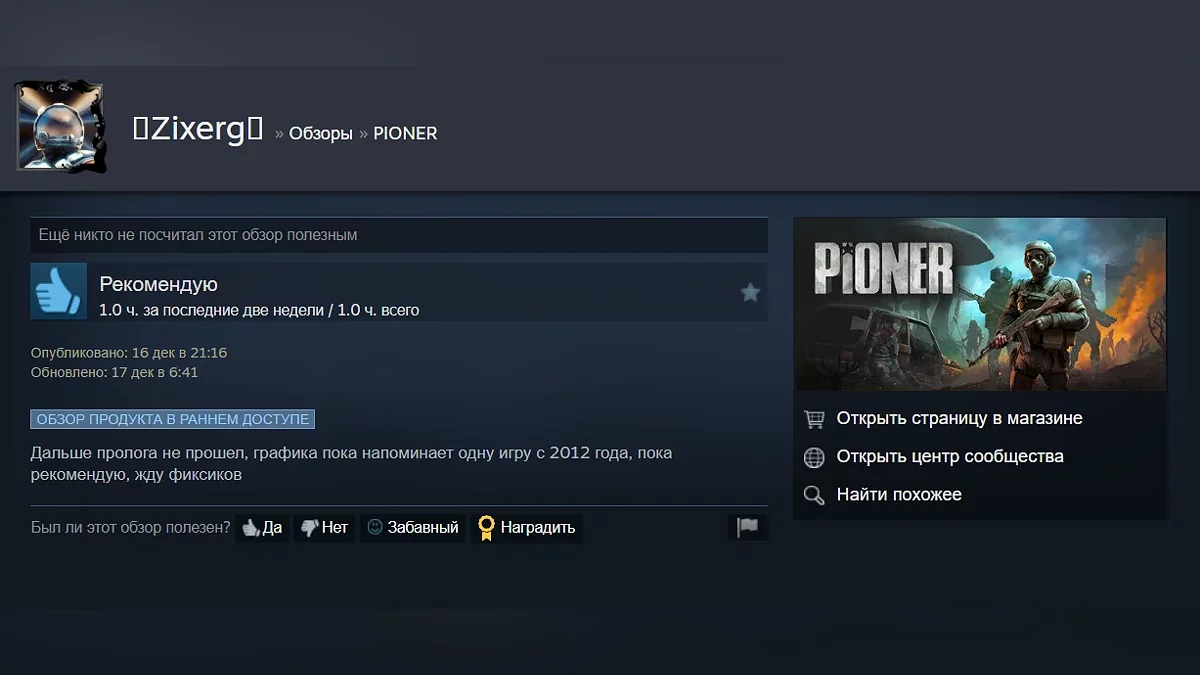Select Найти похожее link
Viewport: 1200px width, 675px height.
click(899, 494)
